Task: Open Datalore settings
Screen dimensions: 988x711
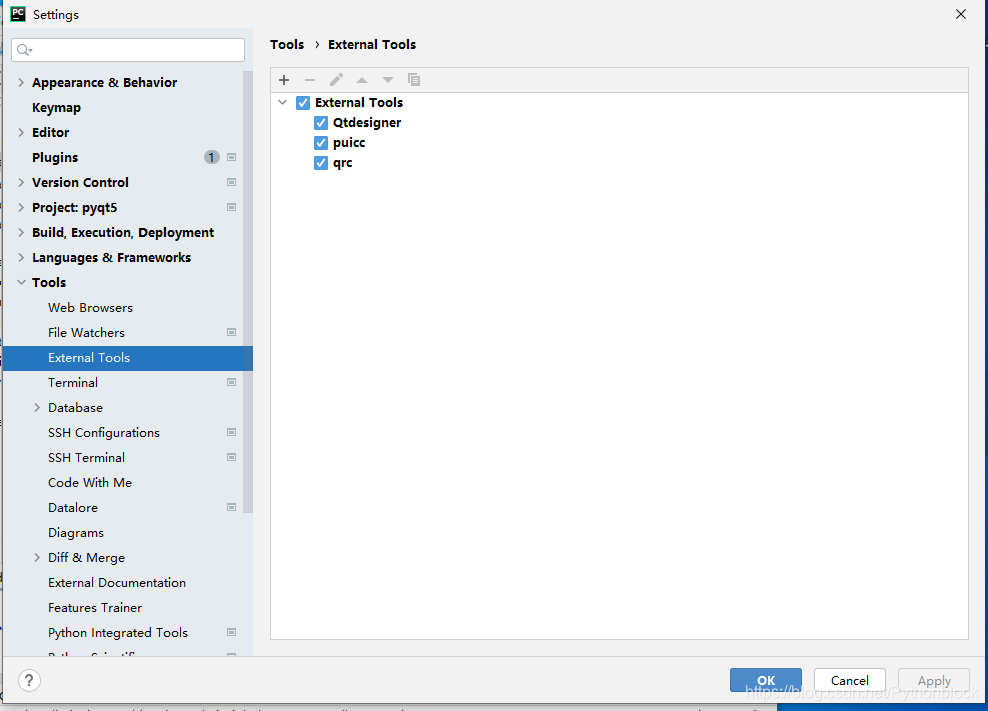Action: point(73,508)
